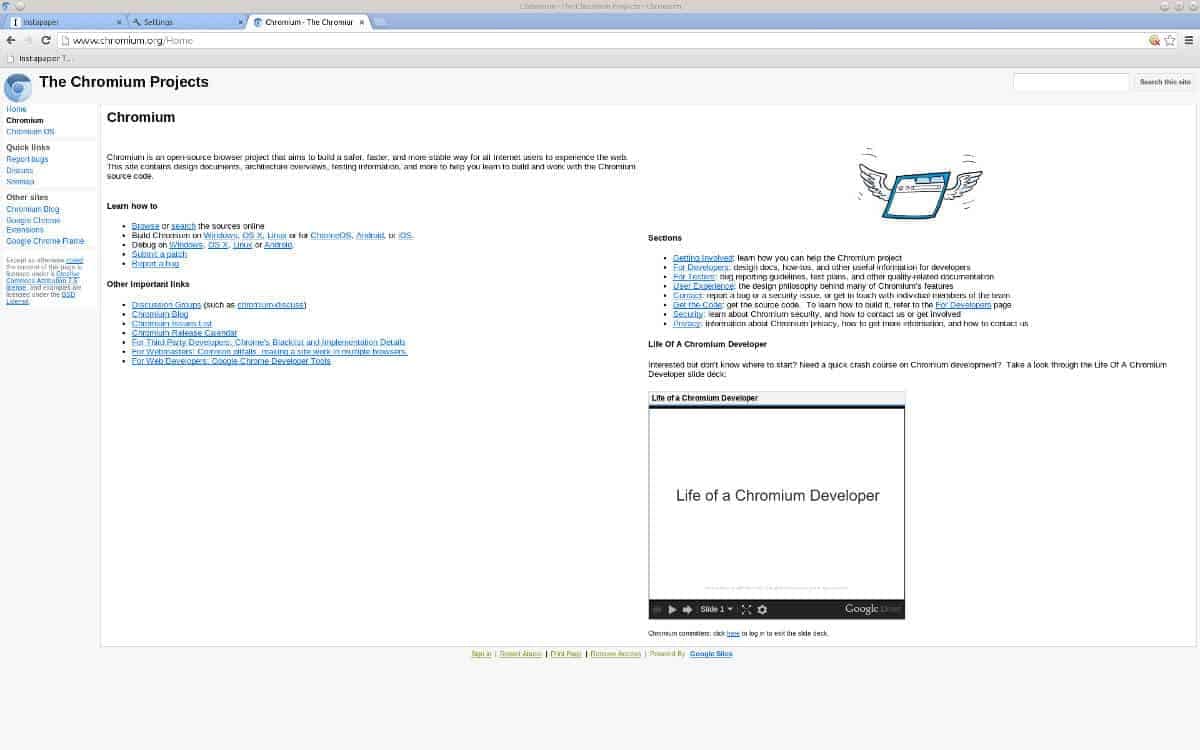
Task: Click the blocked-content icon in address bar
Action: click(x=1154, y=41)
